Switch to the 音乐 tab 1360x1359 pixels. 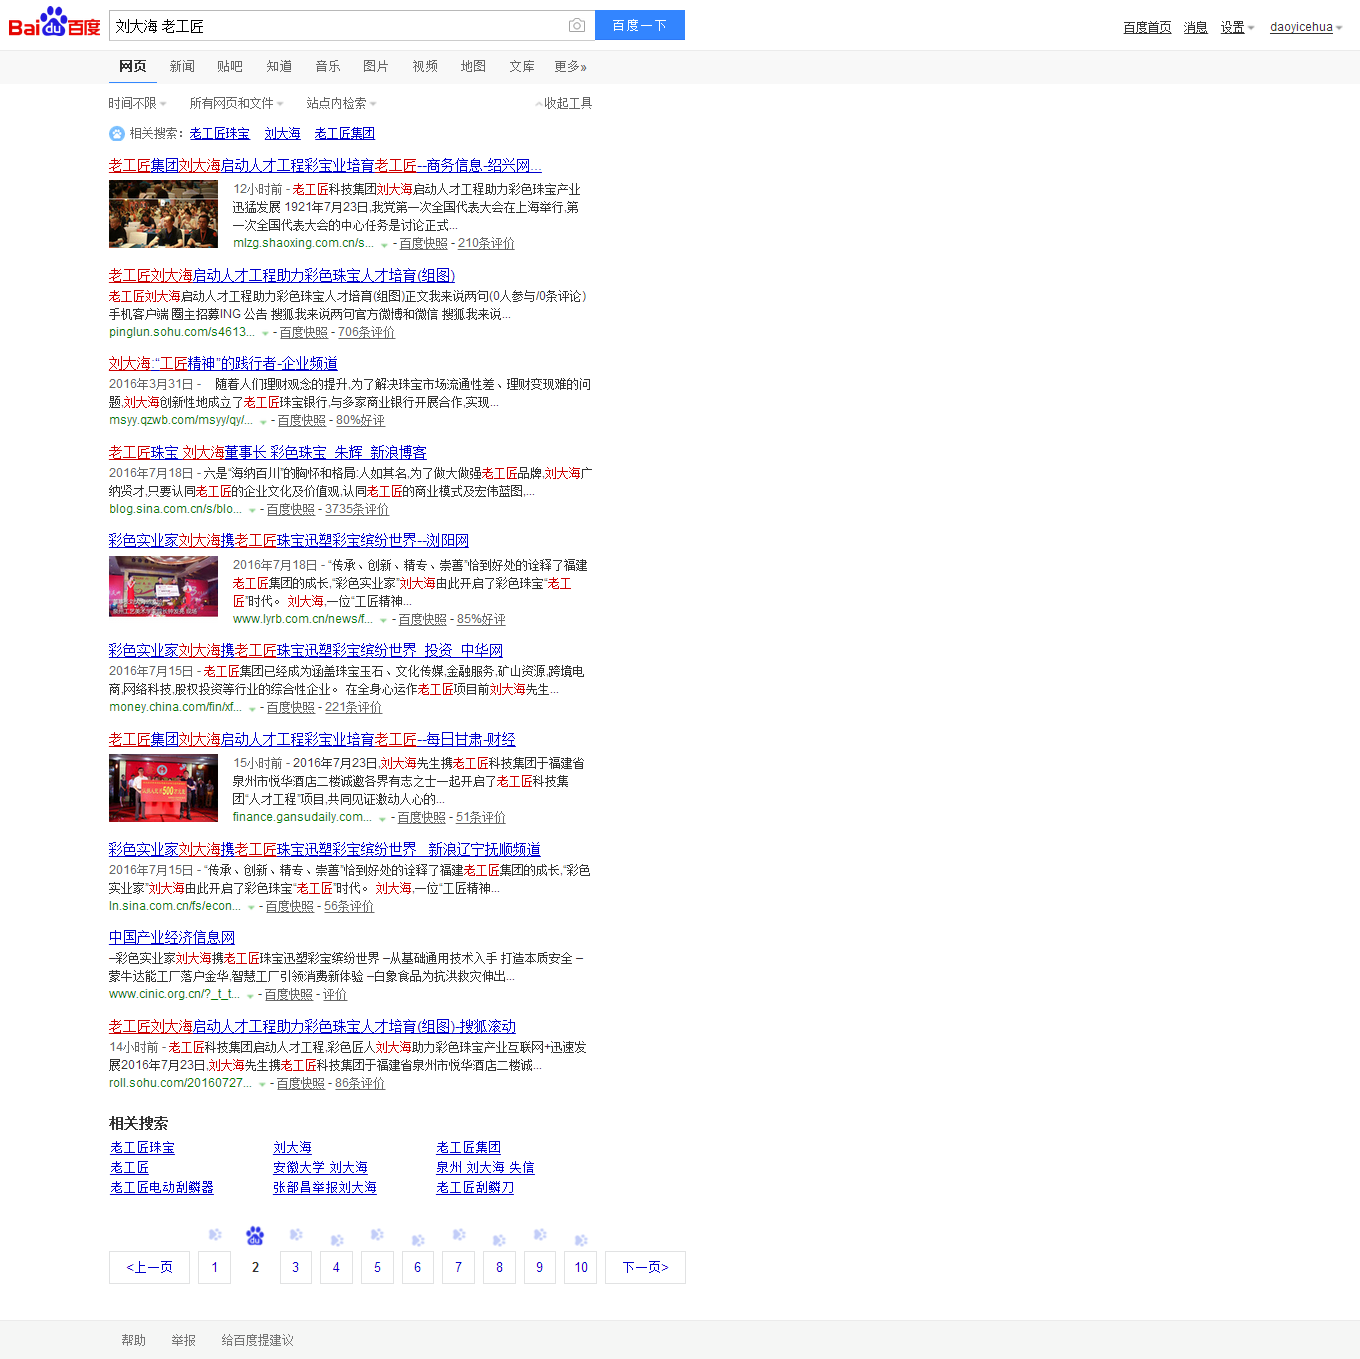tap(328, 66)
